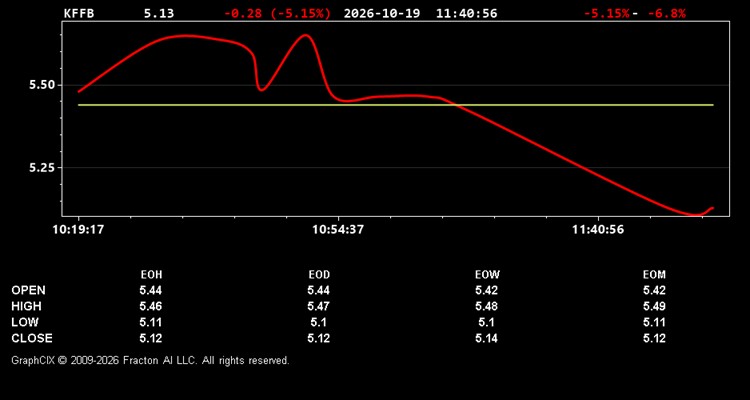The image size is (750, 400).
Task: Click the LOW row label
Action: pyautogui.click(x=25, y=322)
